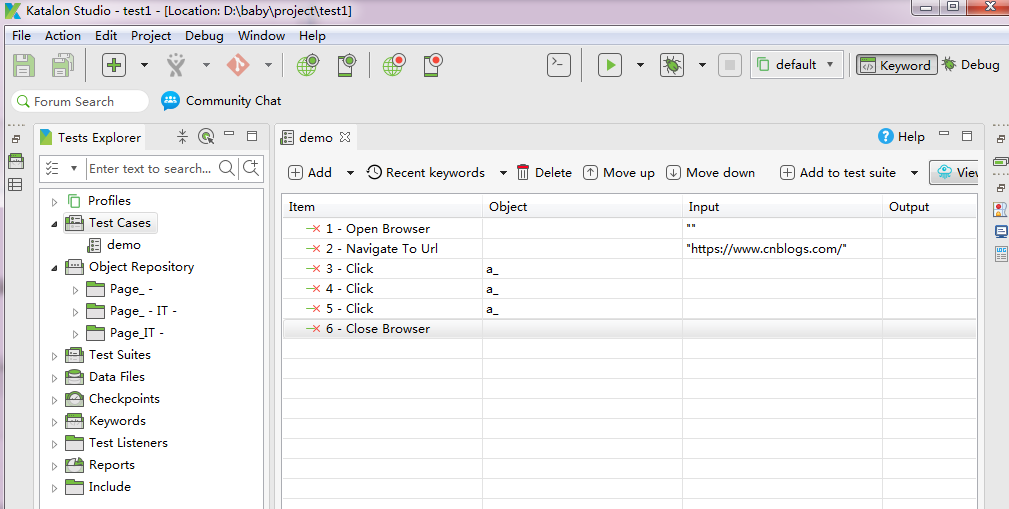Collapse the Object Repository node
This screenshot has height=509, width=1009.
point(54,268)
